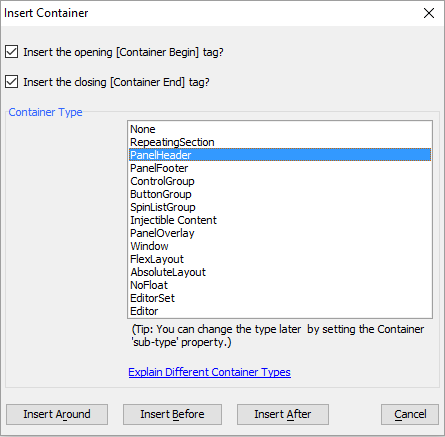The width and height of the screenshot is (445, 437).
Task: Select FlexLayout container type
Action: coord(280,259)
